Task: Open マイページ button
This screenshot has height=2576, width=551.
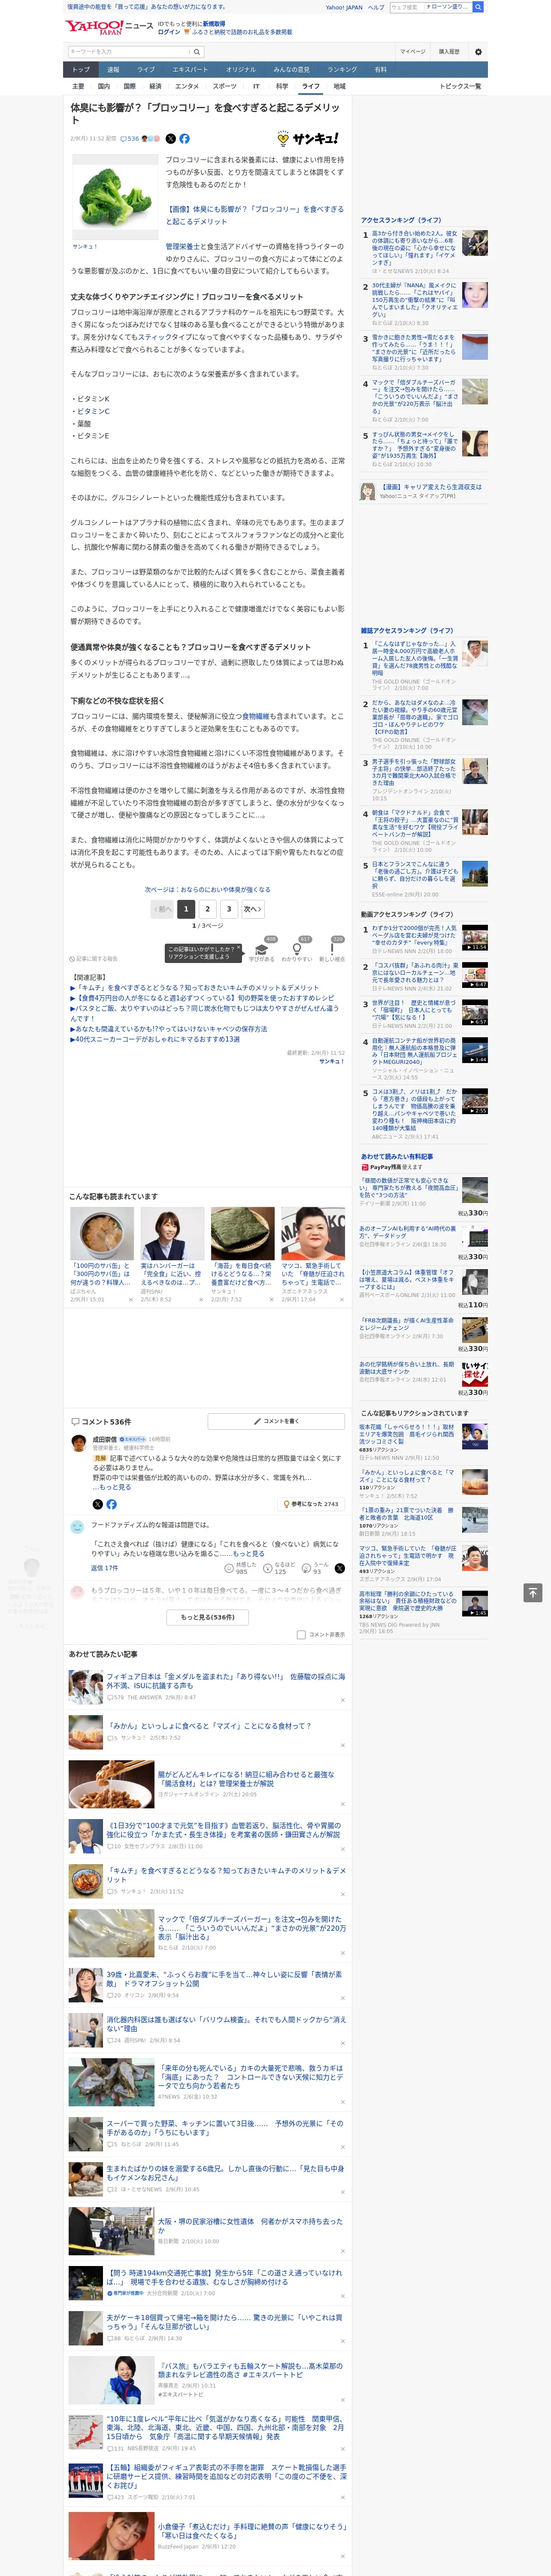Action: [x=413, y=51]
